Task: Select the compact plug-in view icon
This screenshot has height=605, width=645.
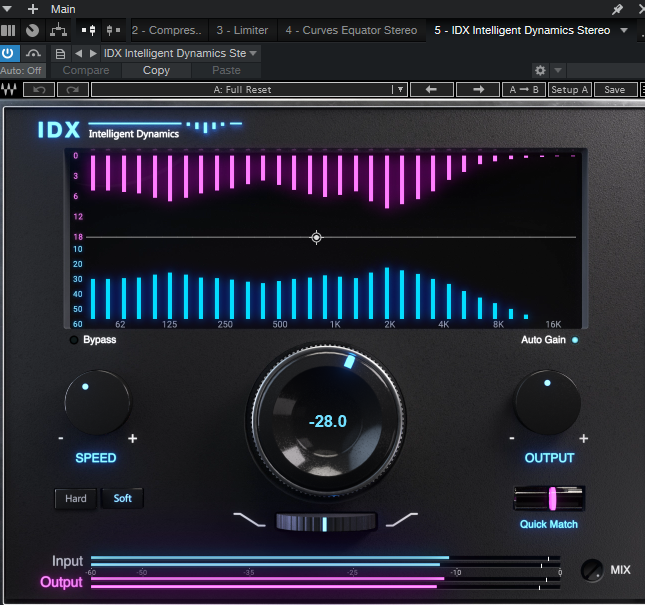Action: point(113,30)
